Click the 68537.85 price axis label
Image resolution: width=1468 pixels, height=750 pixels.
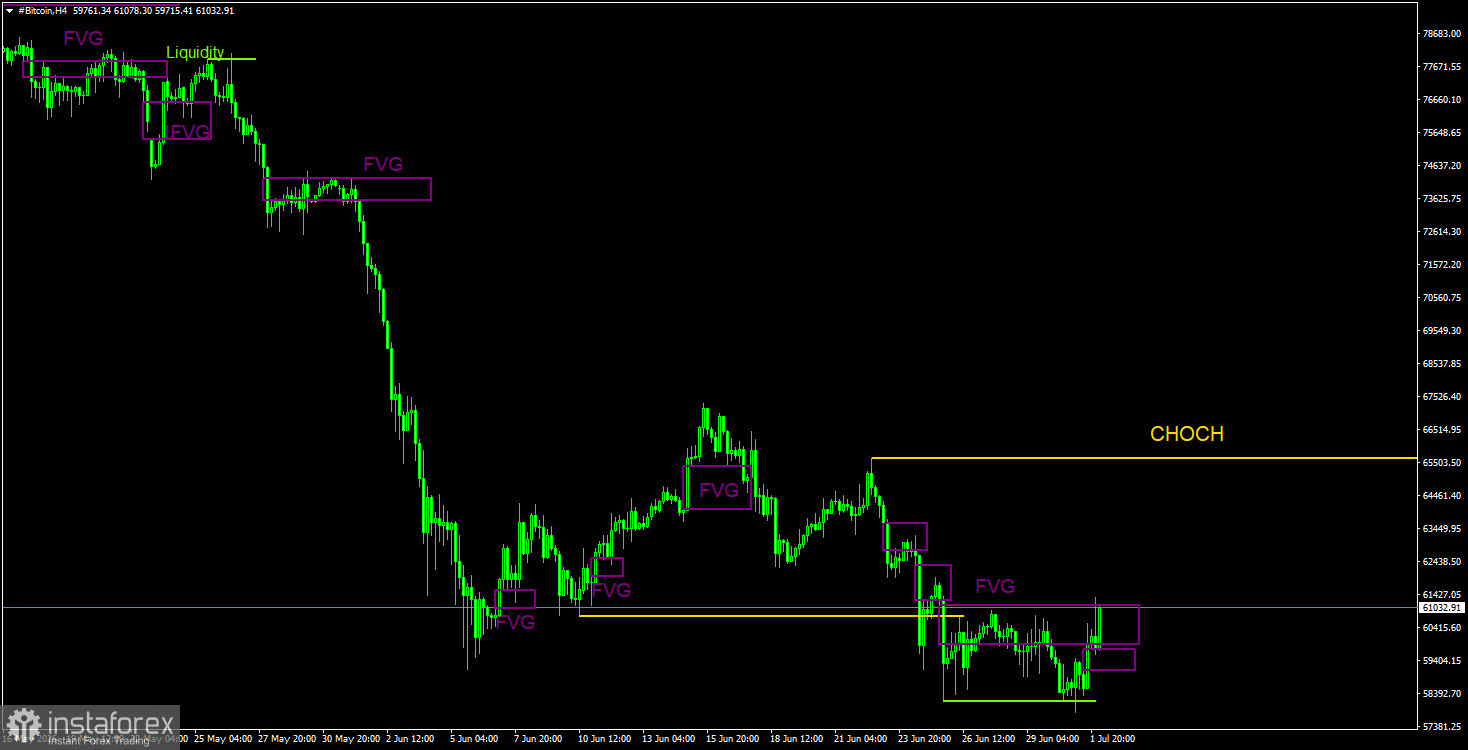[x=1442, y=363]
